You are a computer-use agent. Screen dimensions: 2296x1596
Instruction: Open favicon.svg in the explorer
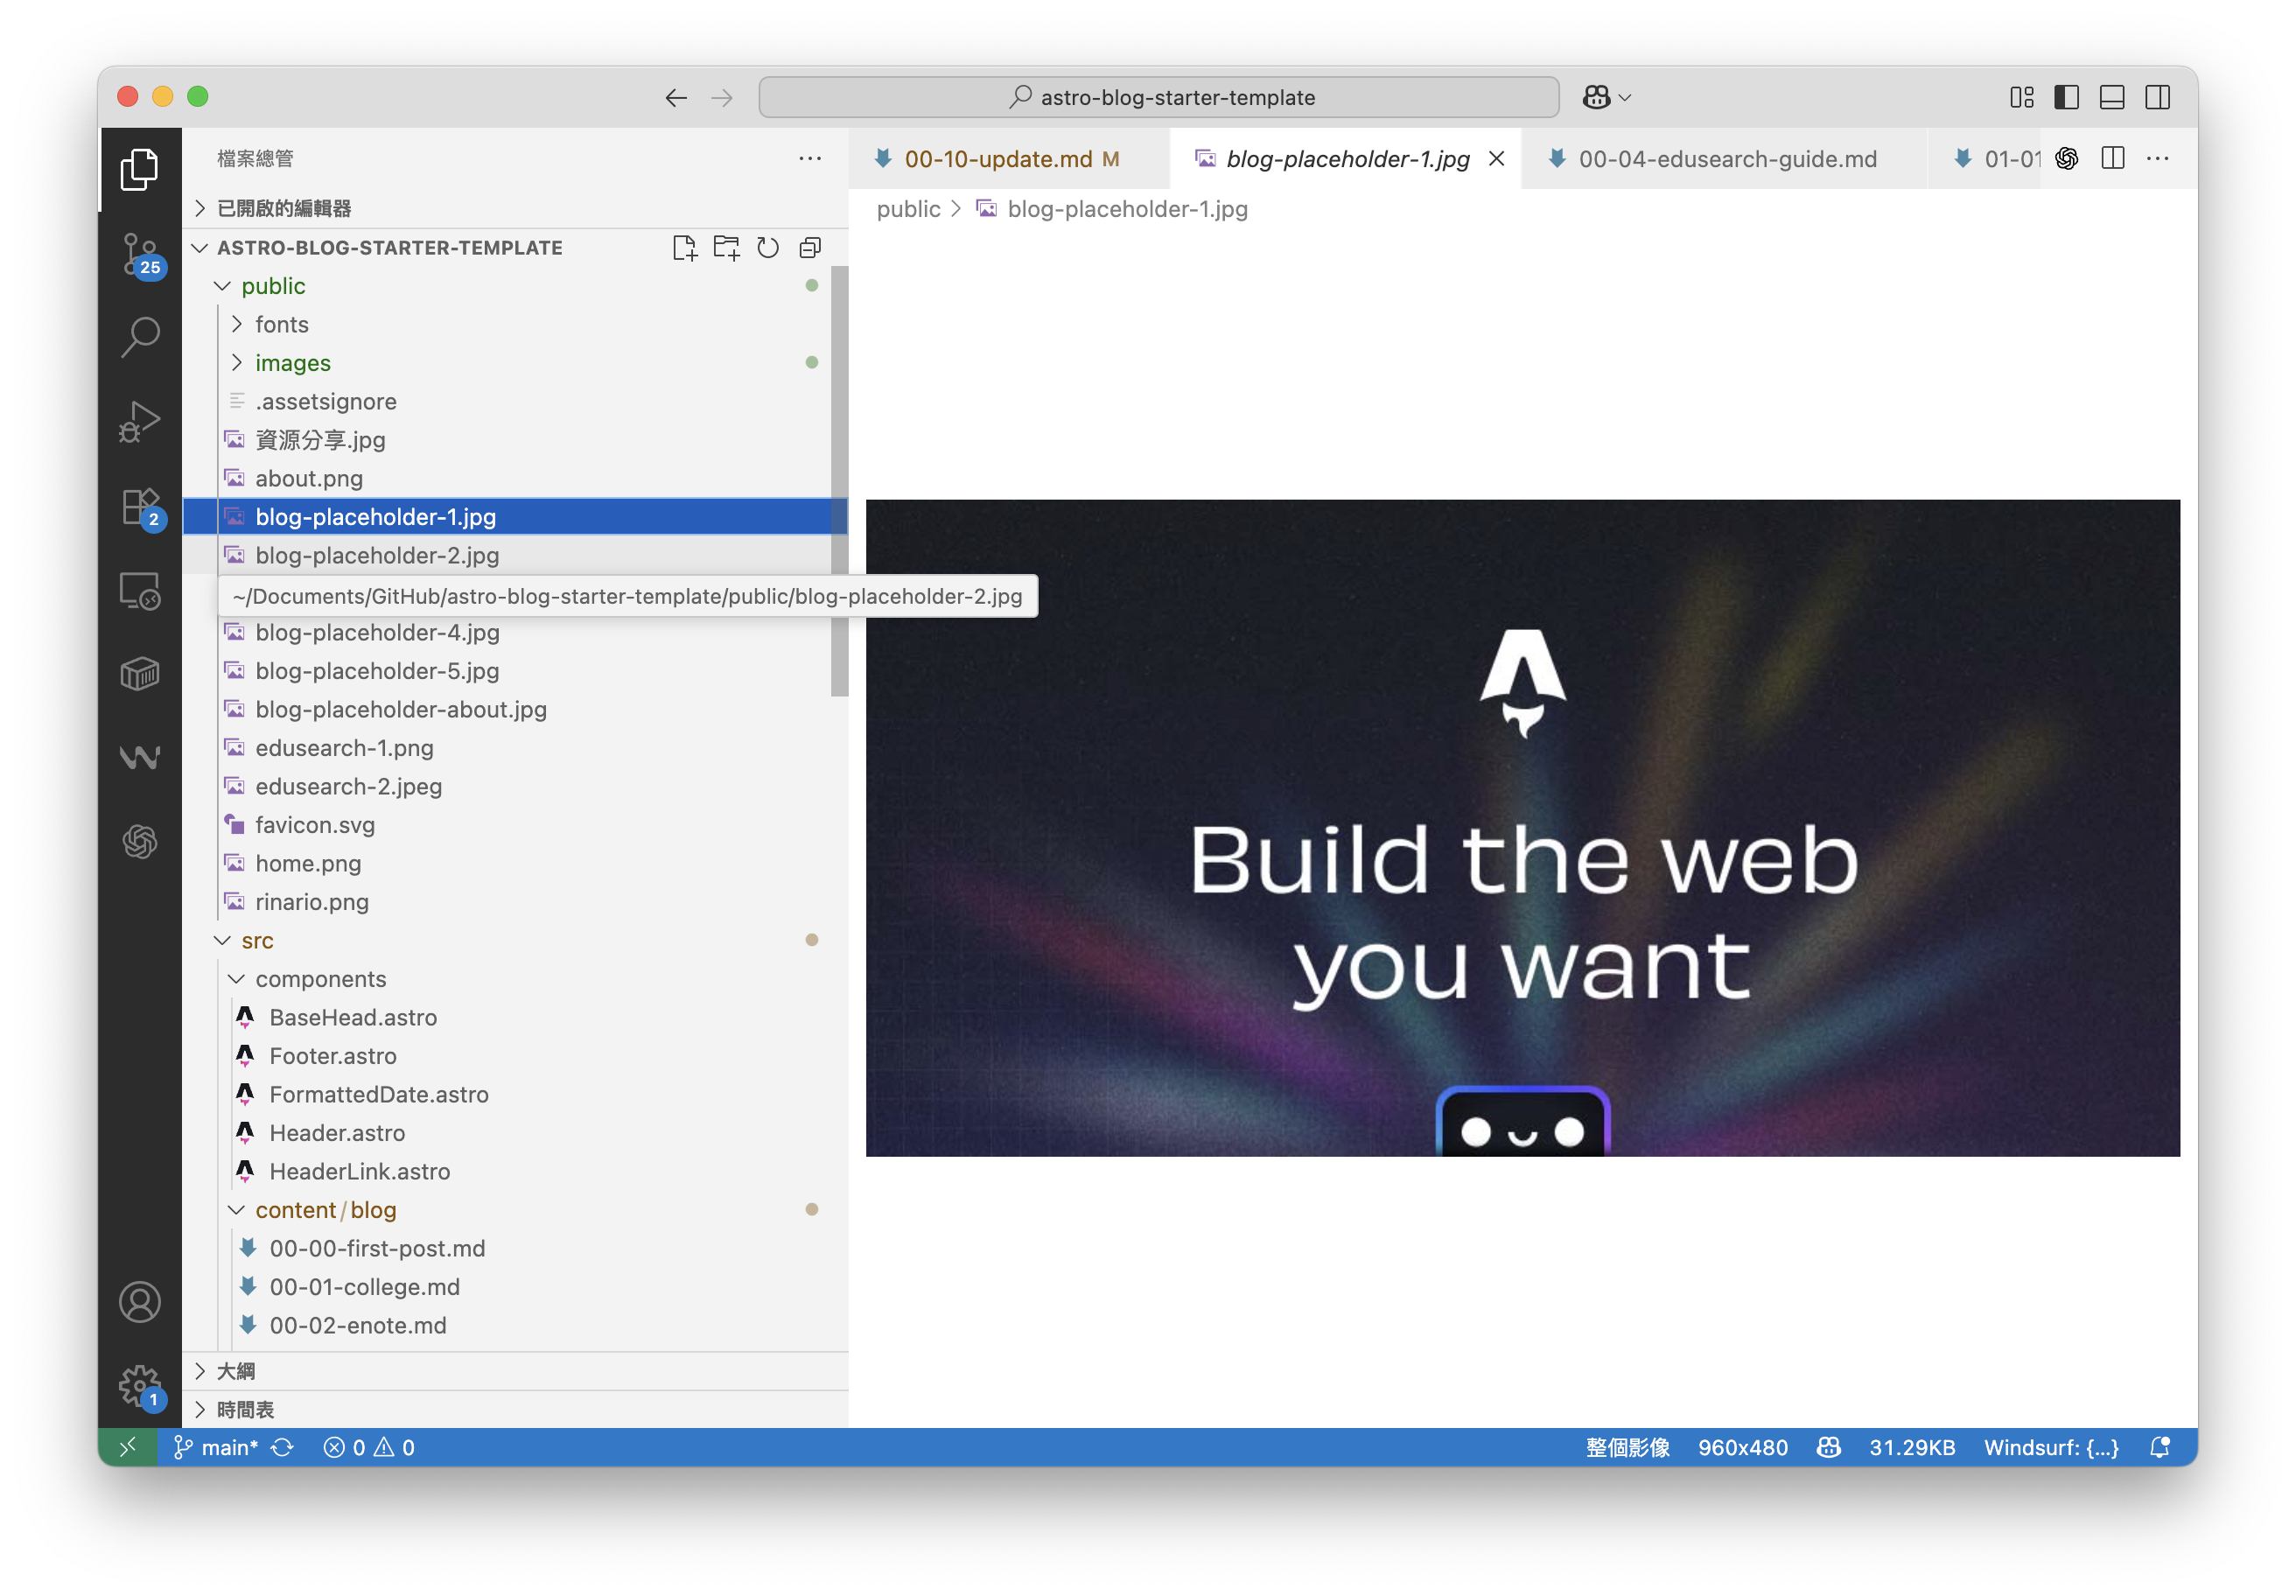tap(515, 825)
